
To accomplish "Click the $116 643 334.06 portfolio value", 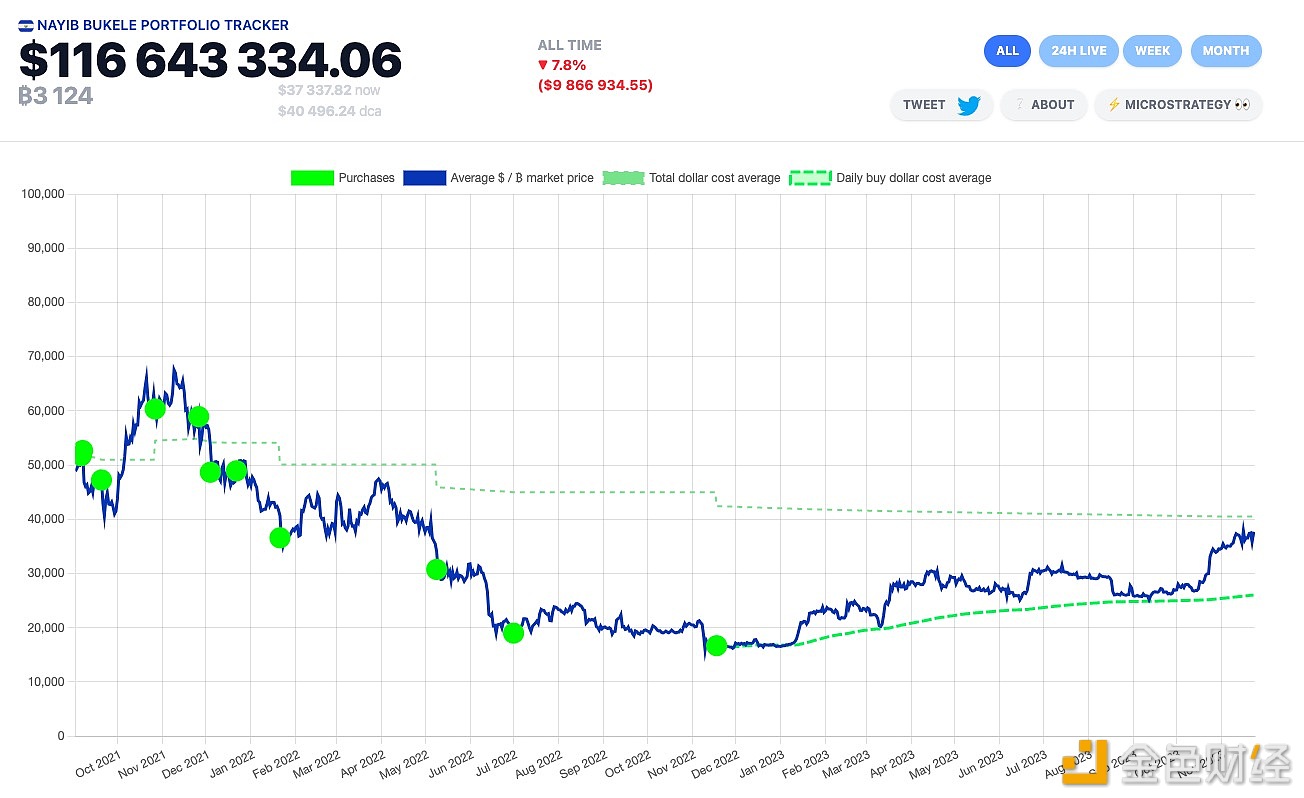I will pyautogui.click(x=210, y=60).
